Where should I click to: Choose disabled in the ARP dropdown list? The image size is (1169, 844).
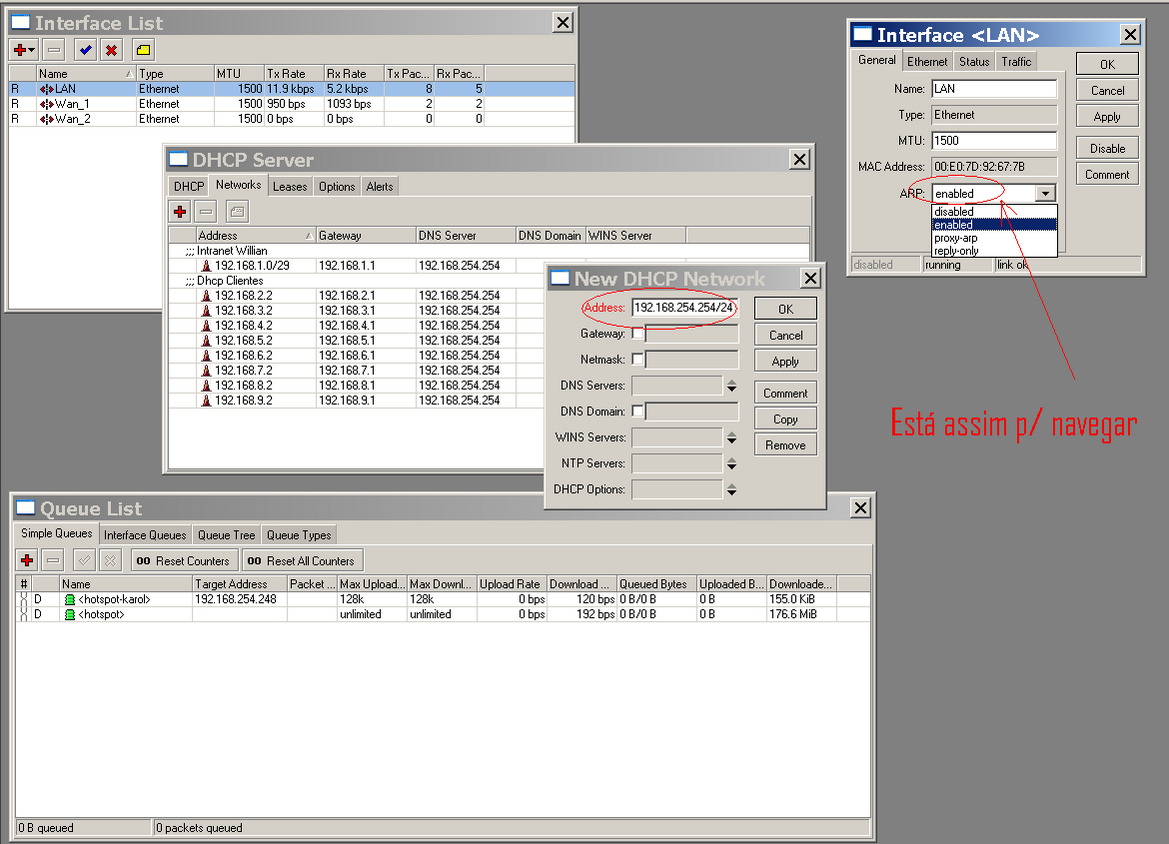(994, 212)
